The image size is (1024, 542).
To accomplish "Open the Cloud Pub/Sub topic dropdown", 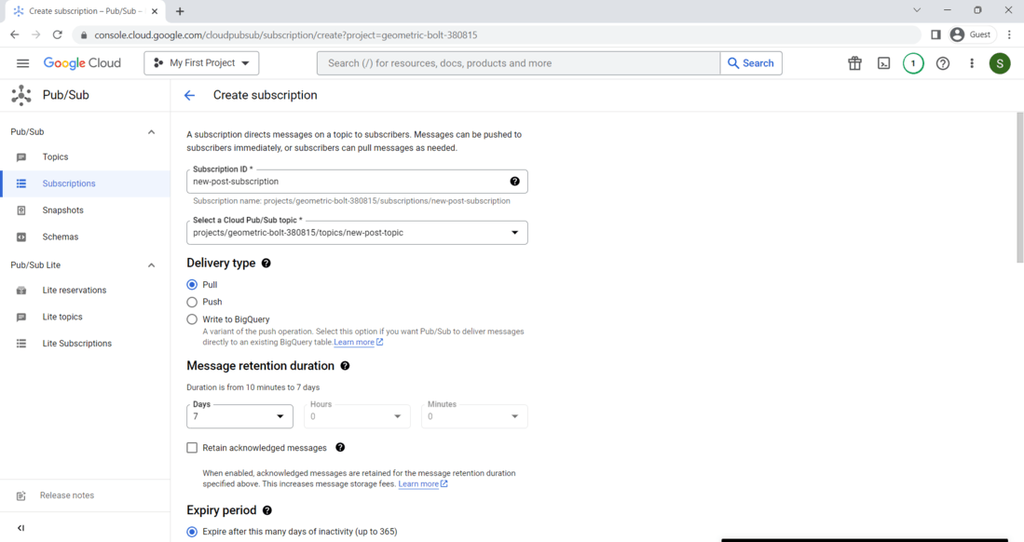I will (357, 232).
